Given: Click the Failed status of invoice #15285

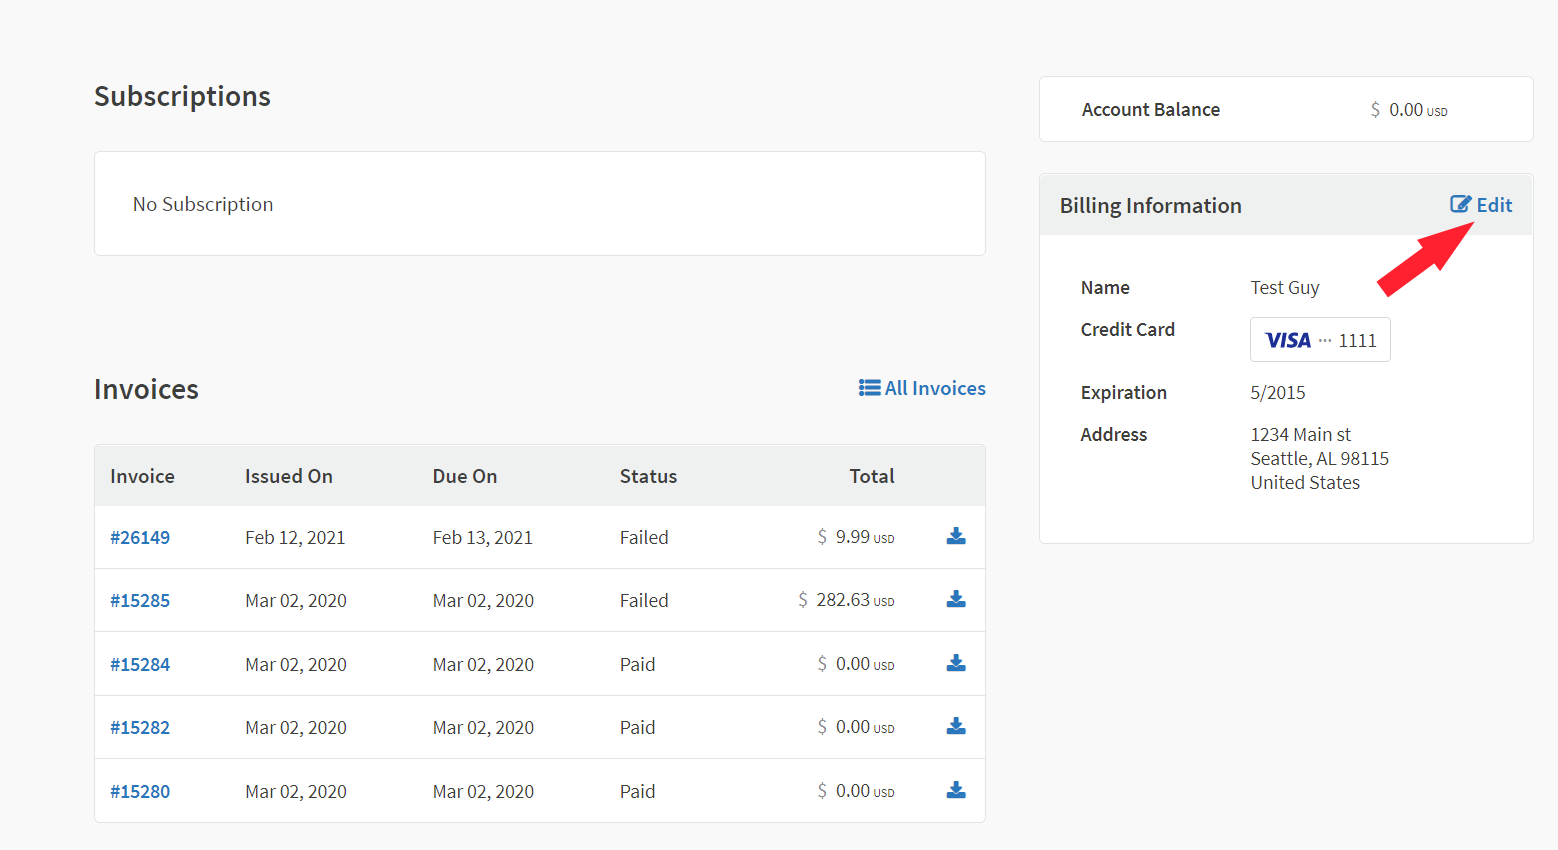Looking at the screenshot, I should 644,600.
